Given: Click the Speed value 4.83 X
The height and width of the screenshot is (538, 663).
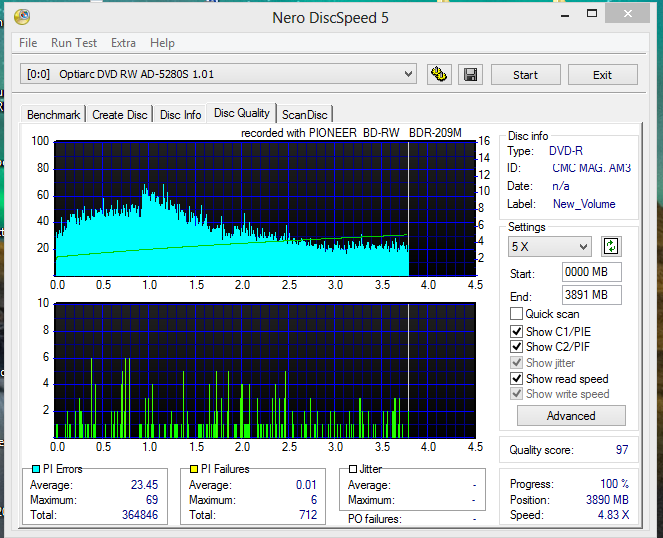Looking at the screenshot, I should (x=614, y=515).
